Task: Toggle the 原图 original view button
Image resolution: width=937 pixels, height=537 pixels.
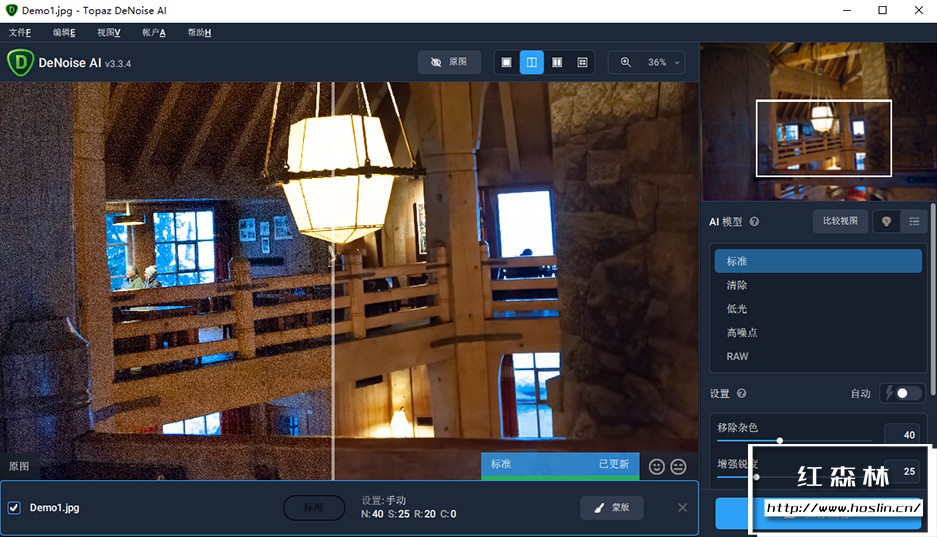Action: point(449,62)
